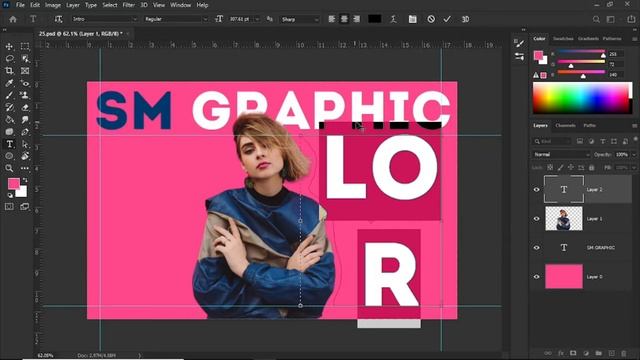This screenshot has height=360, width=640.
Task: Swap foreground and background colors
Action: tap(25, 180)
